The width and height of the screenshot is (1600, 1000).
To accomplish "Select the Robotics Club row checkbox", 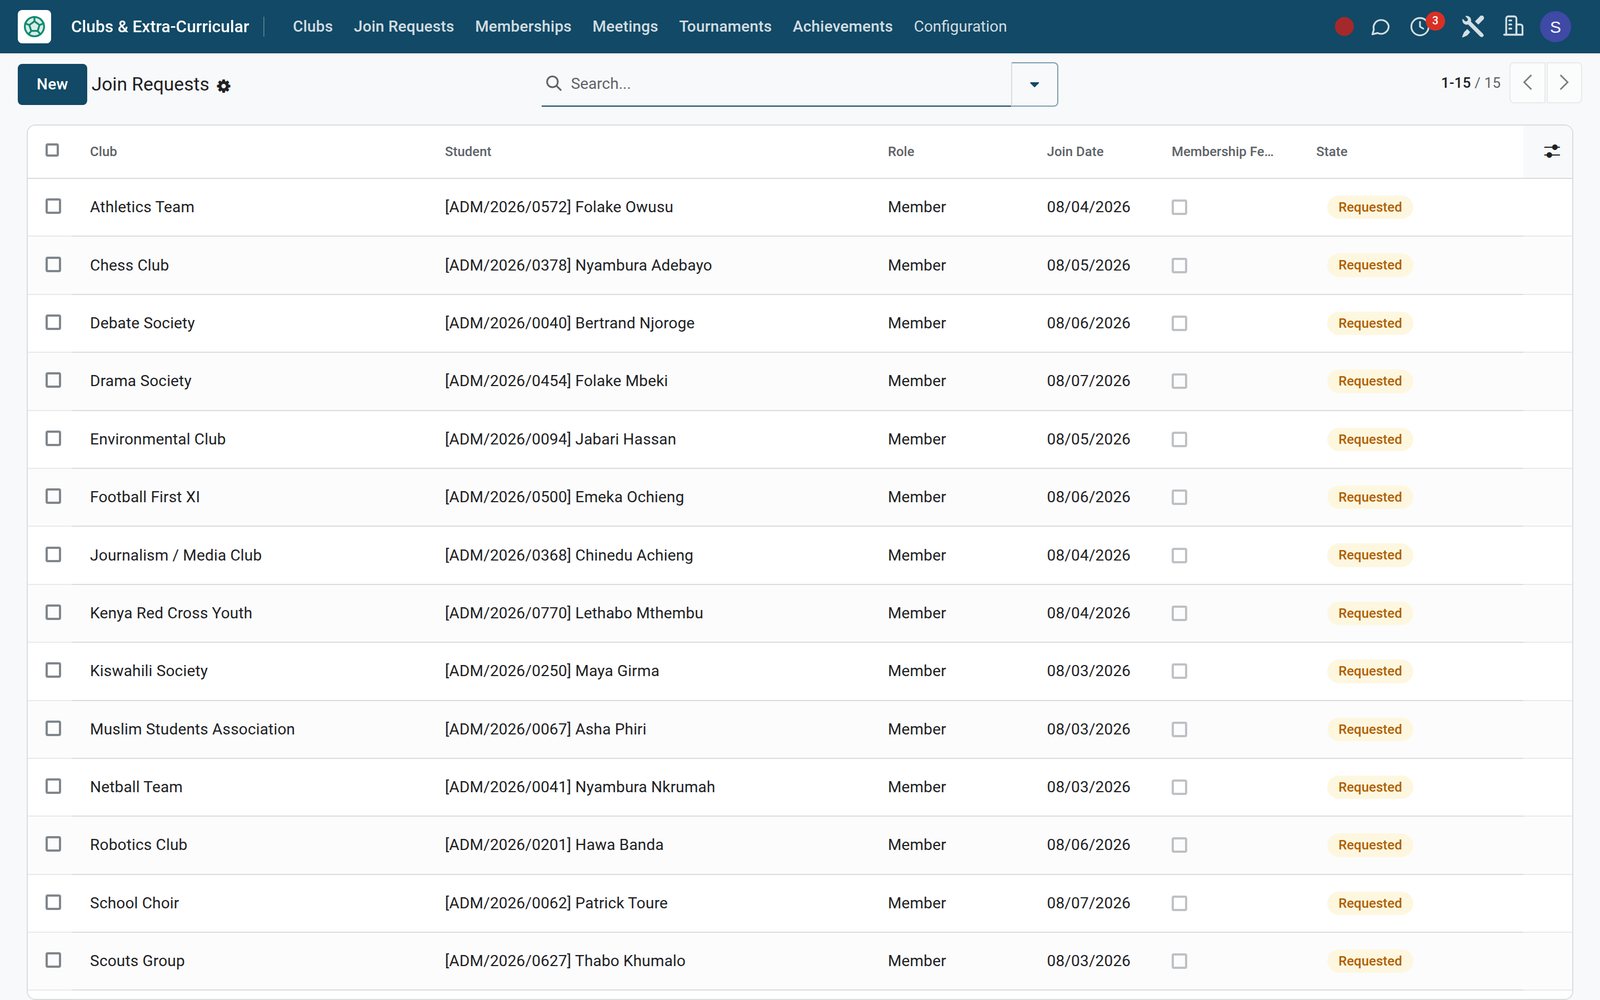I will tap(53, 844).
